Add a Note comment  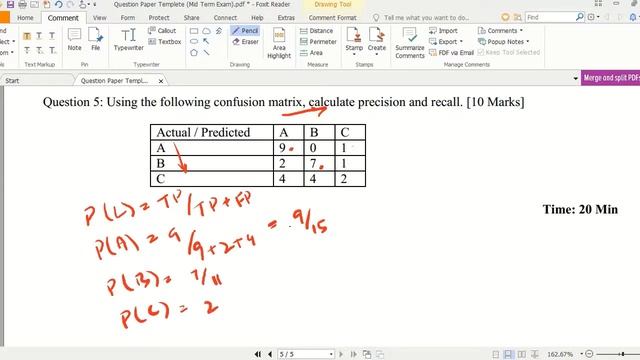click(x=74, y=39)
